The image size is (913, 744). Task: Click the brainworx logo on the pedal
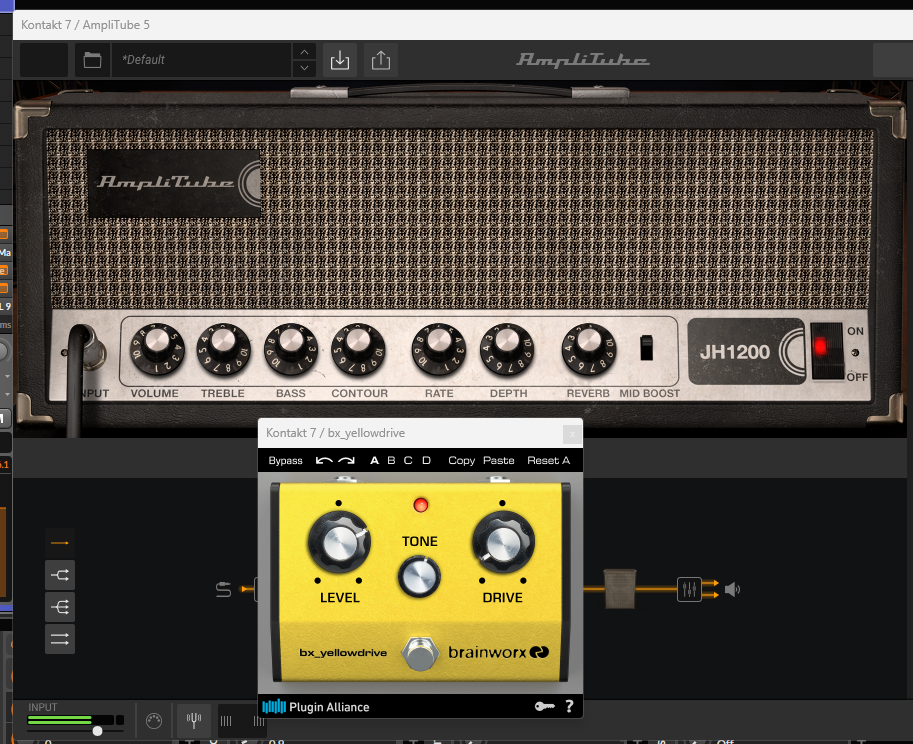click(x=498, y=652)
